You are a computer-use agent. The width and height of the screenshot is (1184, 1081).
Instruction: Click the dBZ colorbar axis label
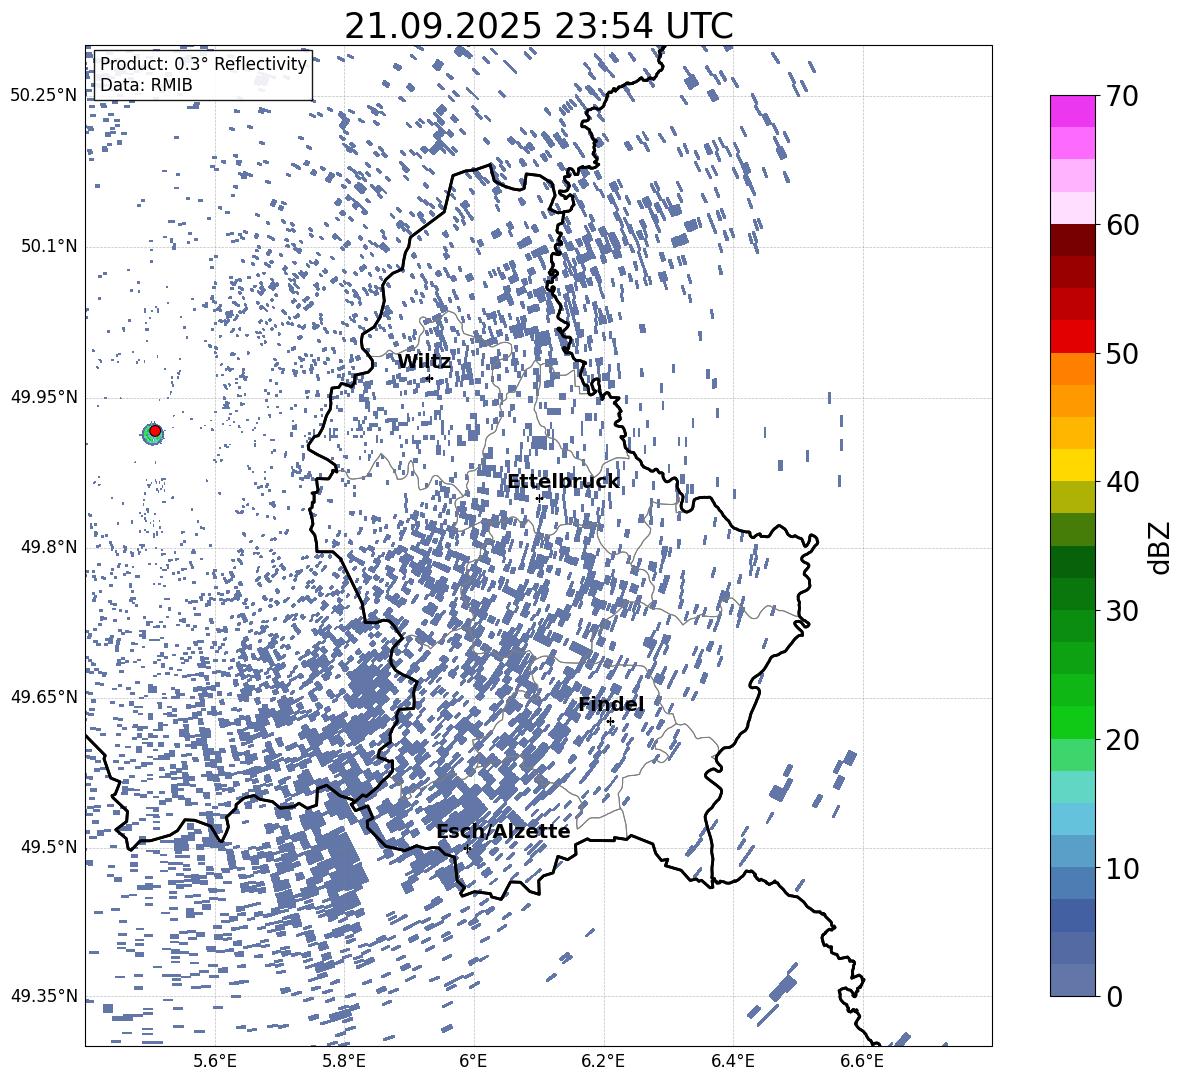pyautogui.click(x=1161, y=547)
